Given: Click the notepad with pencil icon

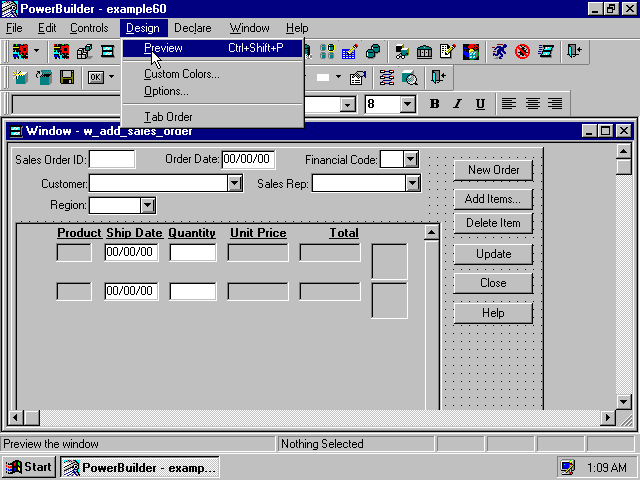Looking at the screenshot, I should click(447, 51).
